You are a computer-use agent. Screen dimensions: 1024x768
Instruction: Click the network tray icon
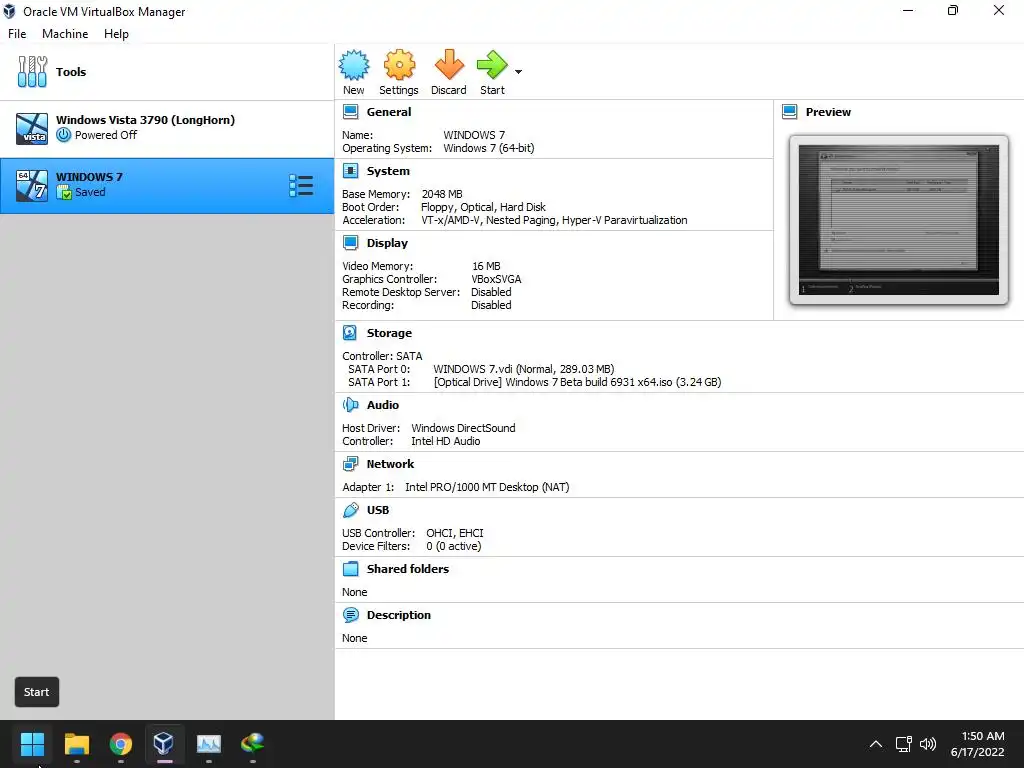pos(903,744)
